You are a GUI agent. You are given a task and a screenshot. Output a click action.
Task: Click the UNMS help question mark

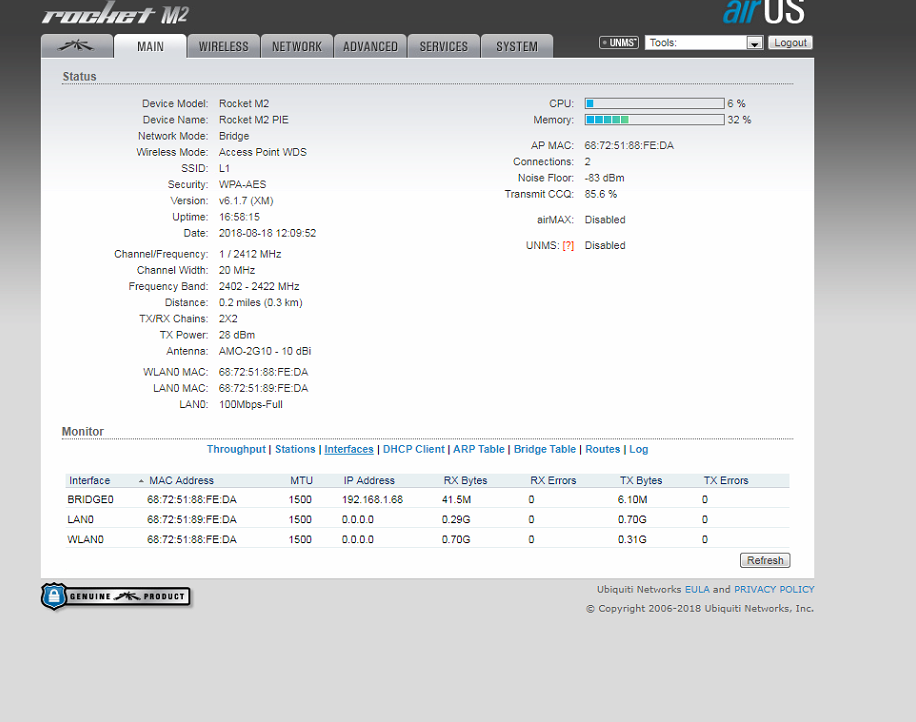click(568, 246)
